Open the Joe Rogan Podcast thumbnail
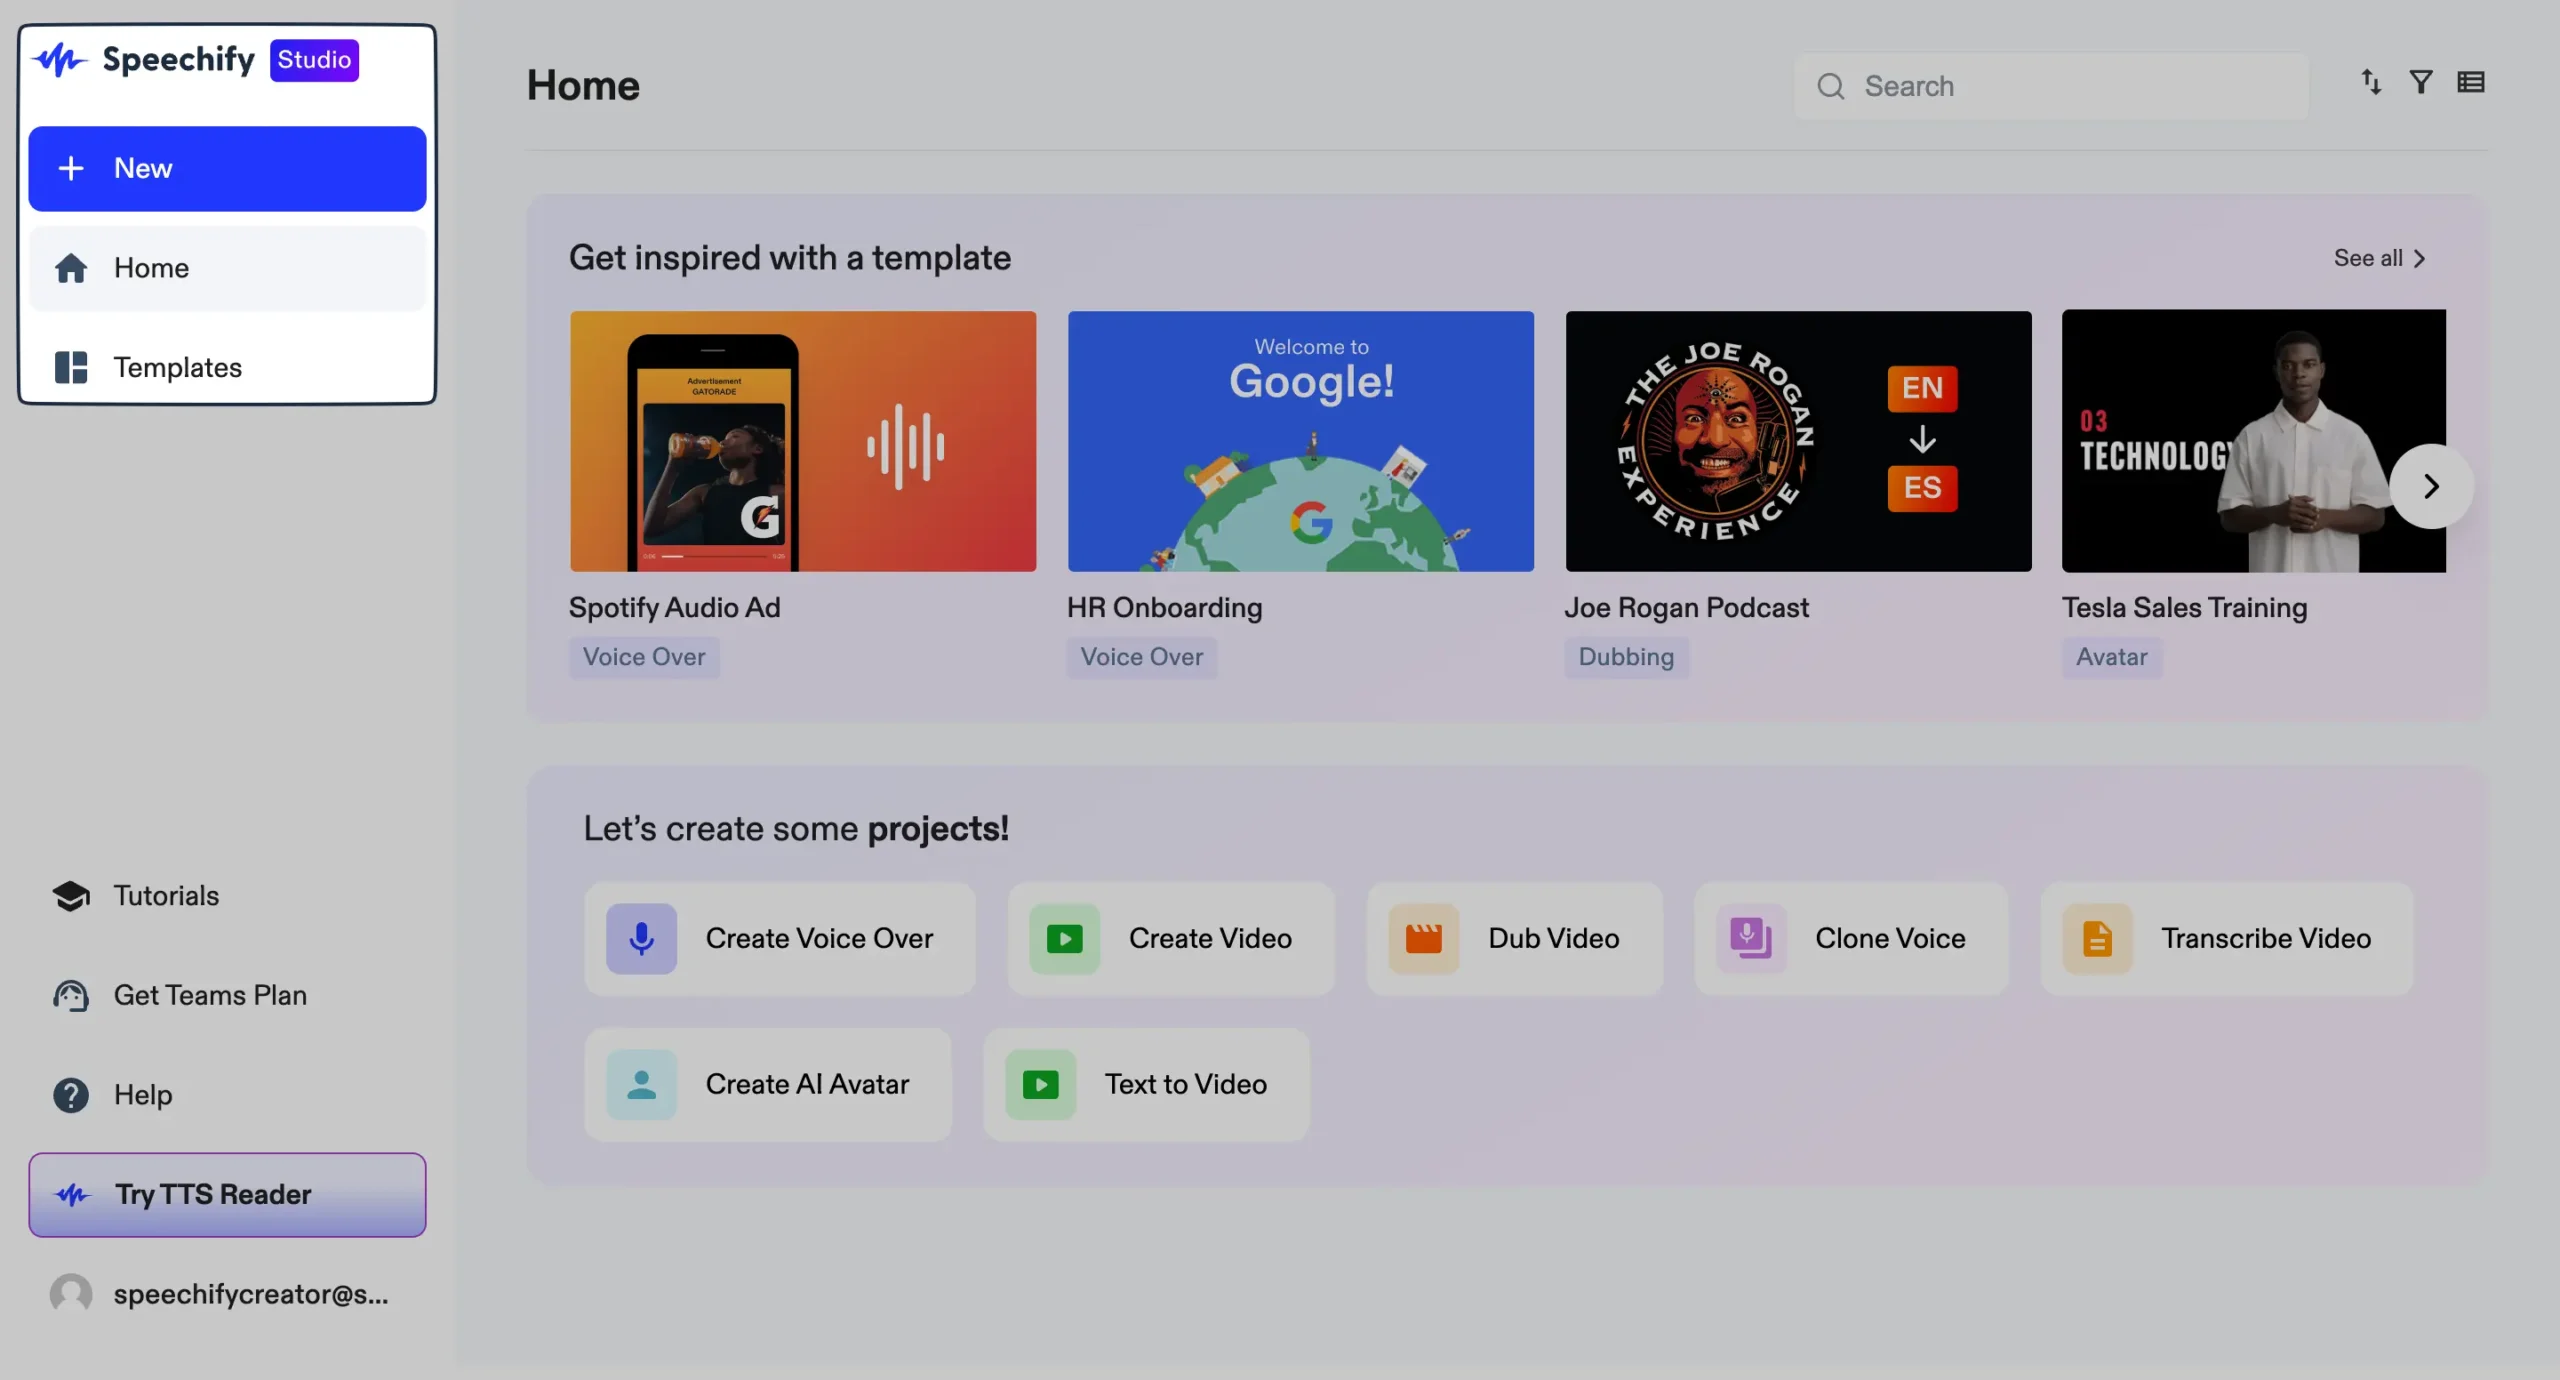 (1798, 441)
